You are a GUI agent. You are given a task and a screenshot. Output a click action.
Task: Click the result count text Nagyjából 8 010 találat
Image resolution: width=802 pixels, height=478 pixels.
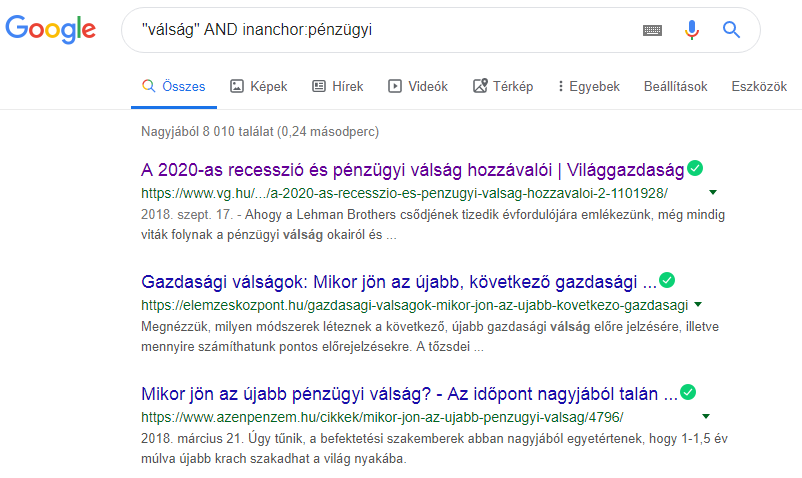pyautogui.click(x=260, y=131)
